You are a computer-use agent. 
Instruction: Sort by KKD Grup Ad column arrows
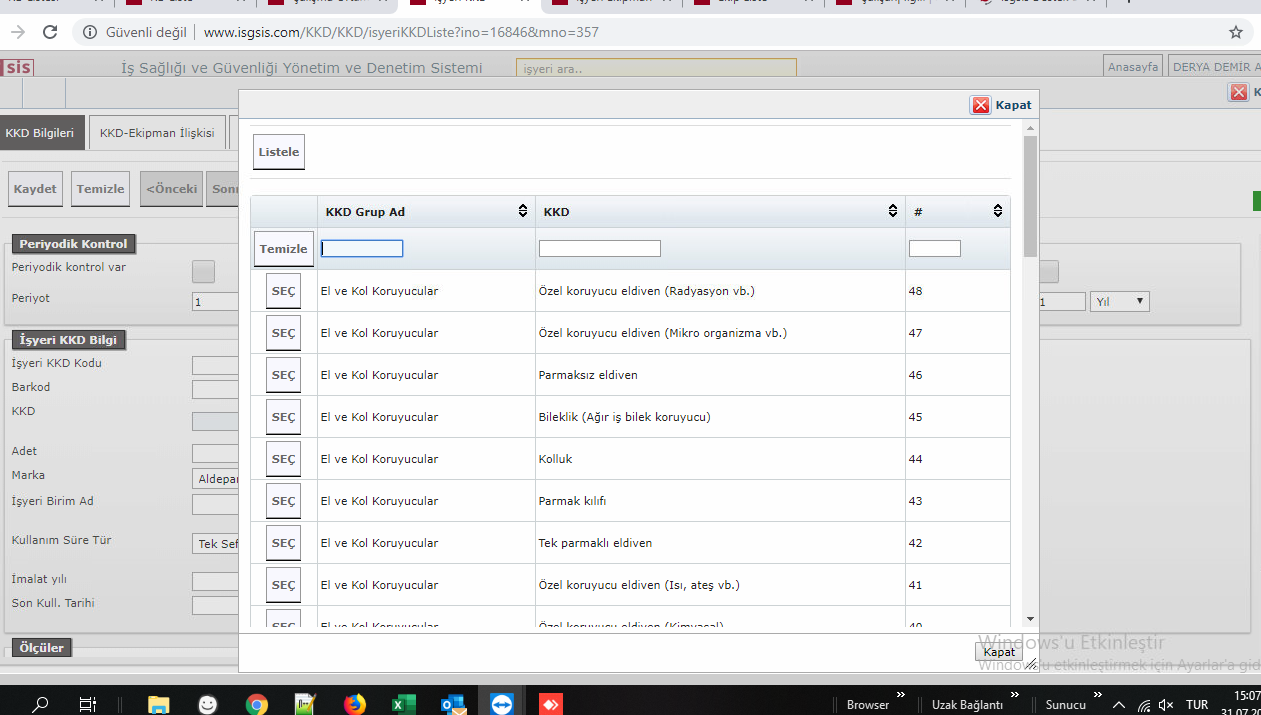tap(522, 211)
